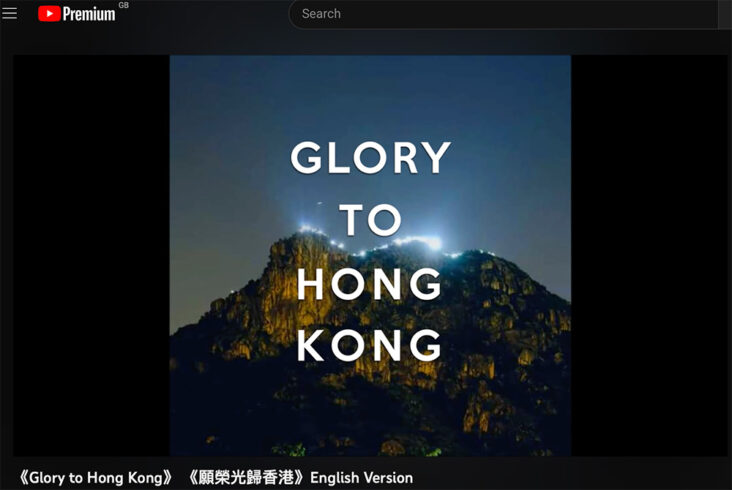Click the video title 《Glory to Hong Kong》
This screenshot has width=732, height=490.
click(x=96, y=478)
